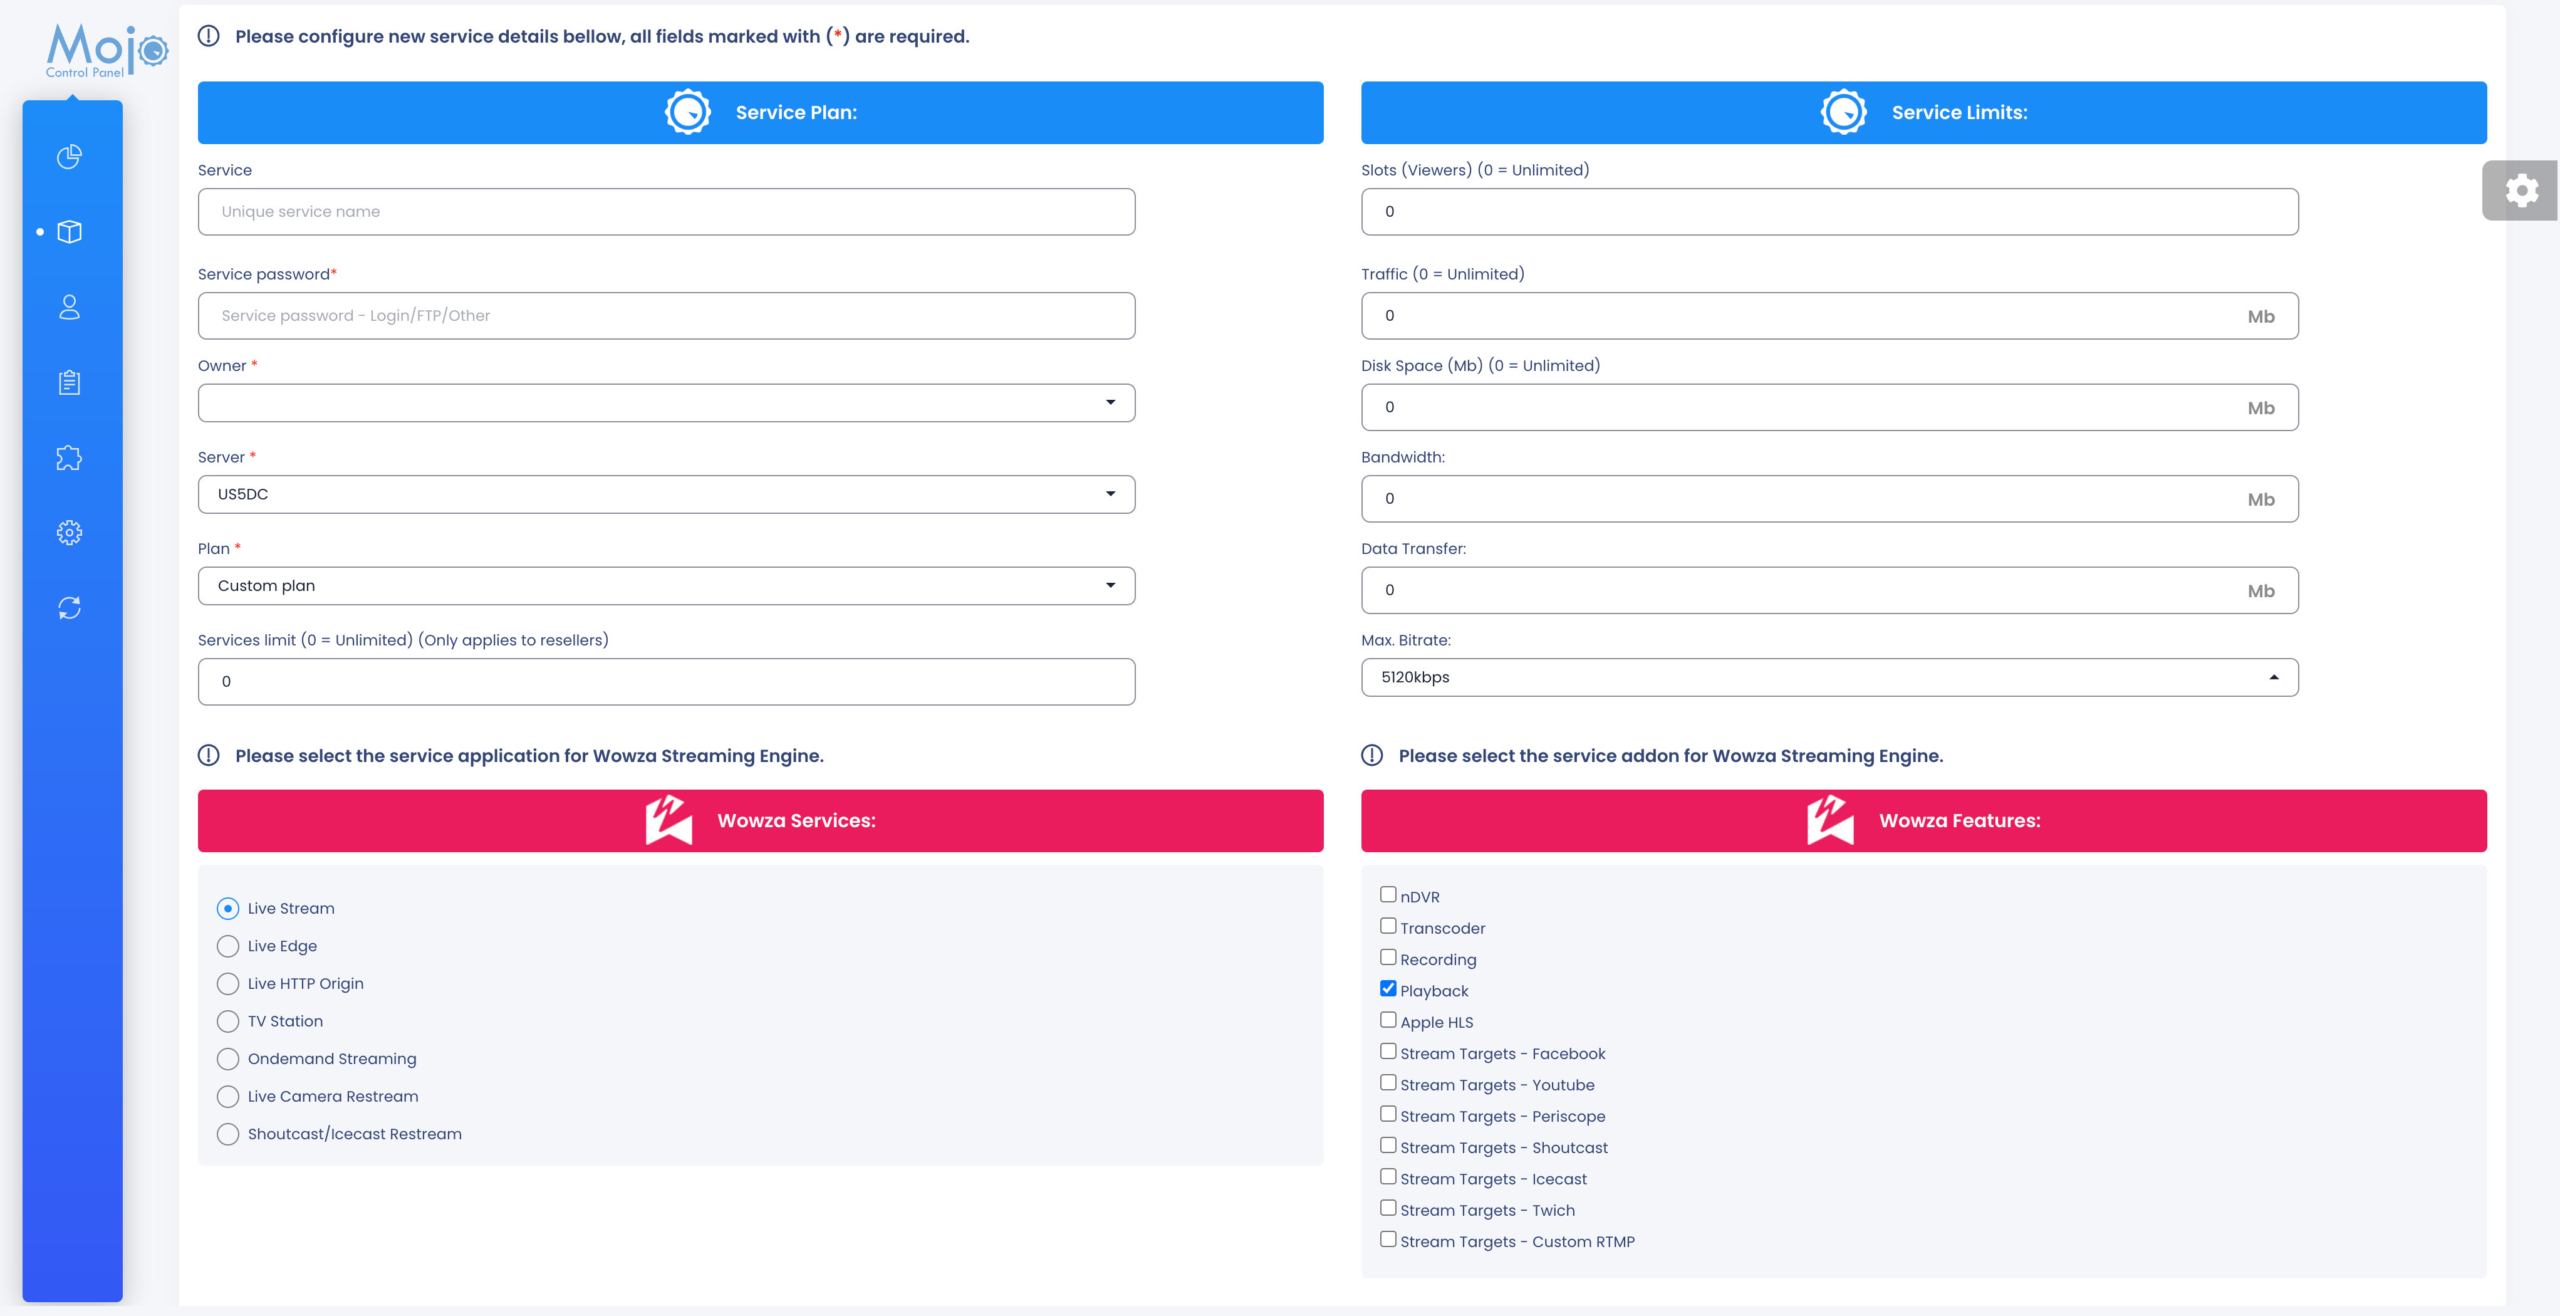Open the clipboard logs icon in sidebar
The image size is (2560, 1316).
69,382
